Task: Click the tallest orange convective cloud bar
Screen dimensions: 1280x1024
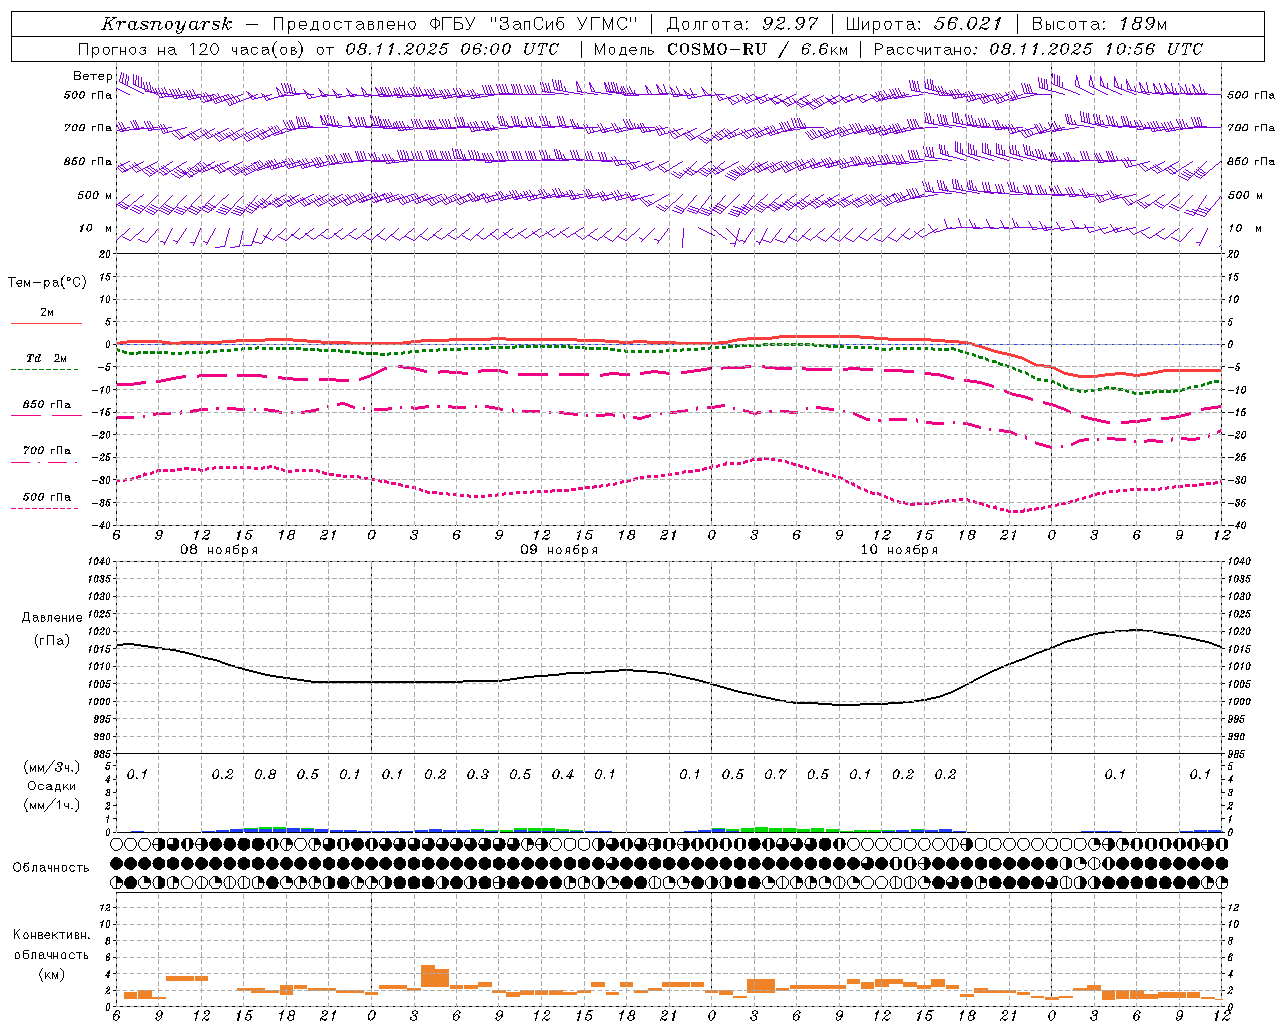Action: (x=428, y=977)
